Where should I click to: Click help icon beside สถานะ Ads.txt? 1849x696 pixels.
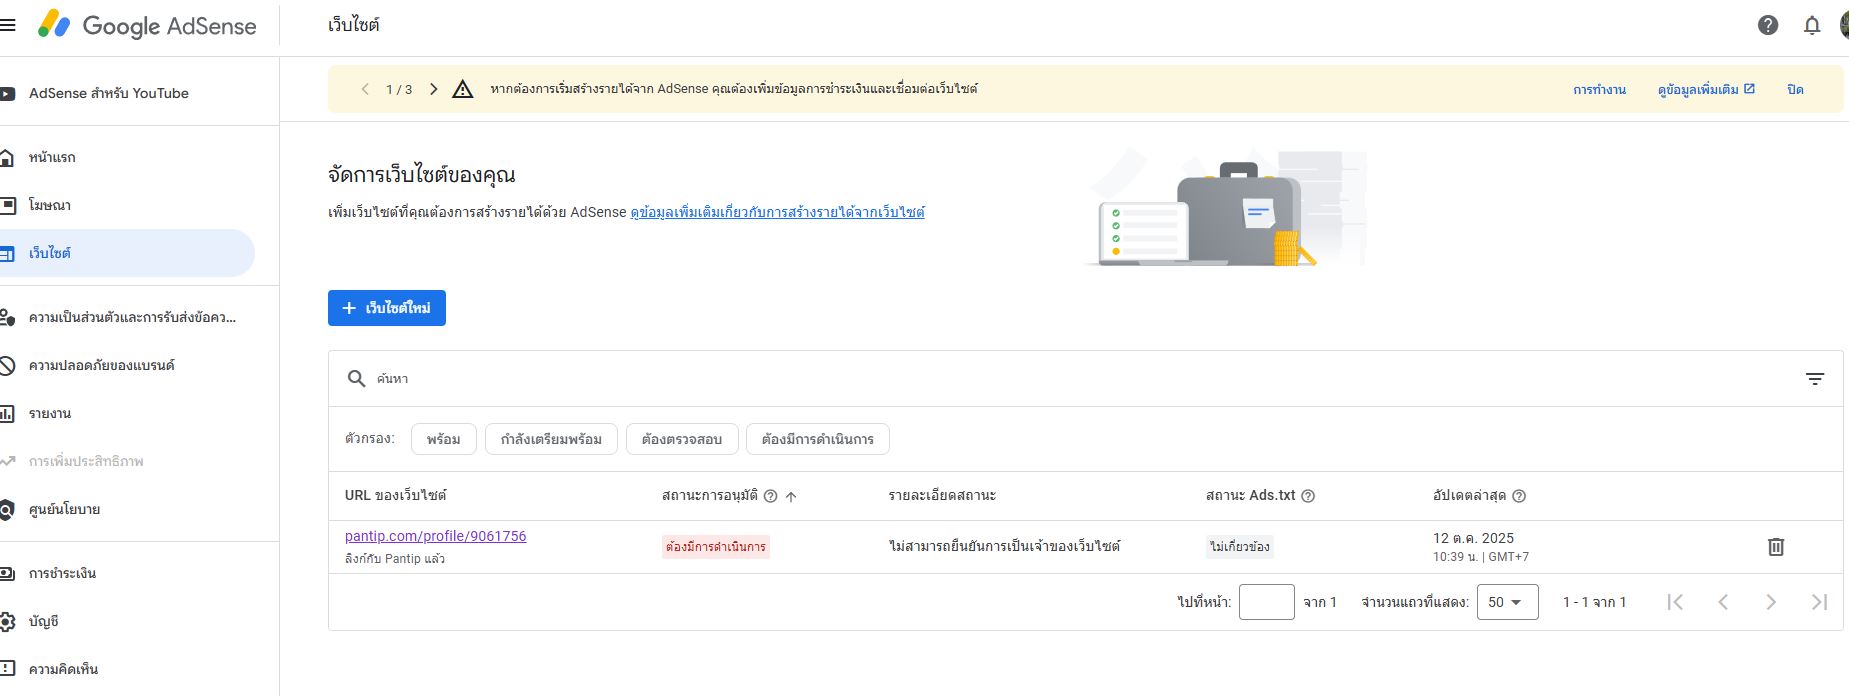(1308, 496)
